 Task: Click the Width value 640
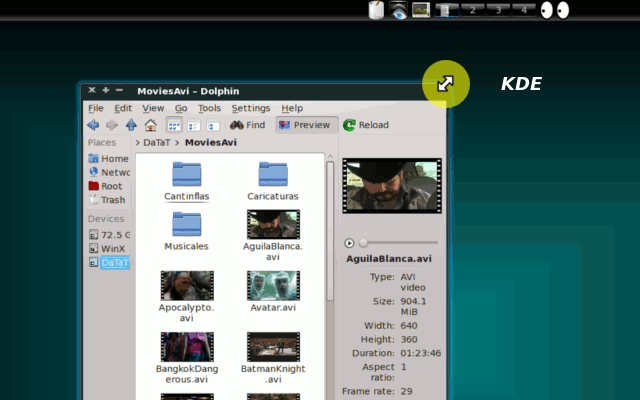pyautogui.click(x=409, y=326)
